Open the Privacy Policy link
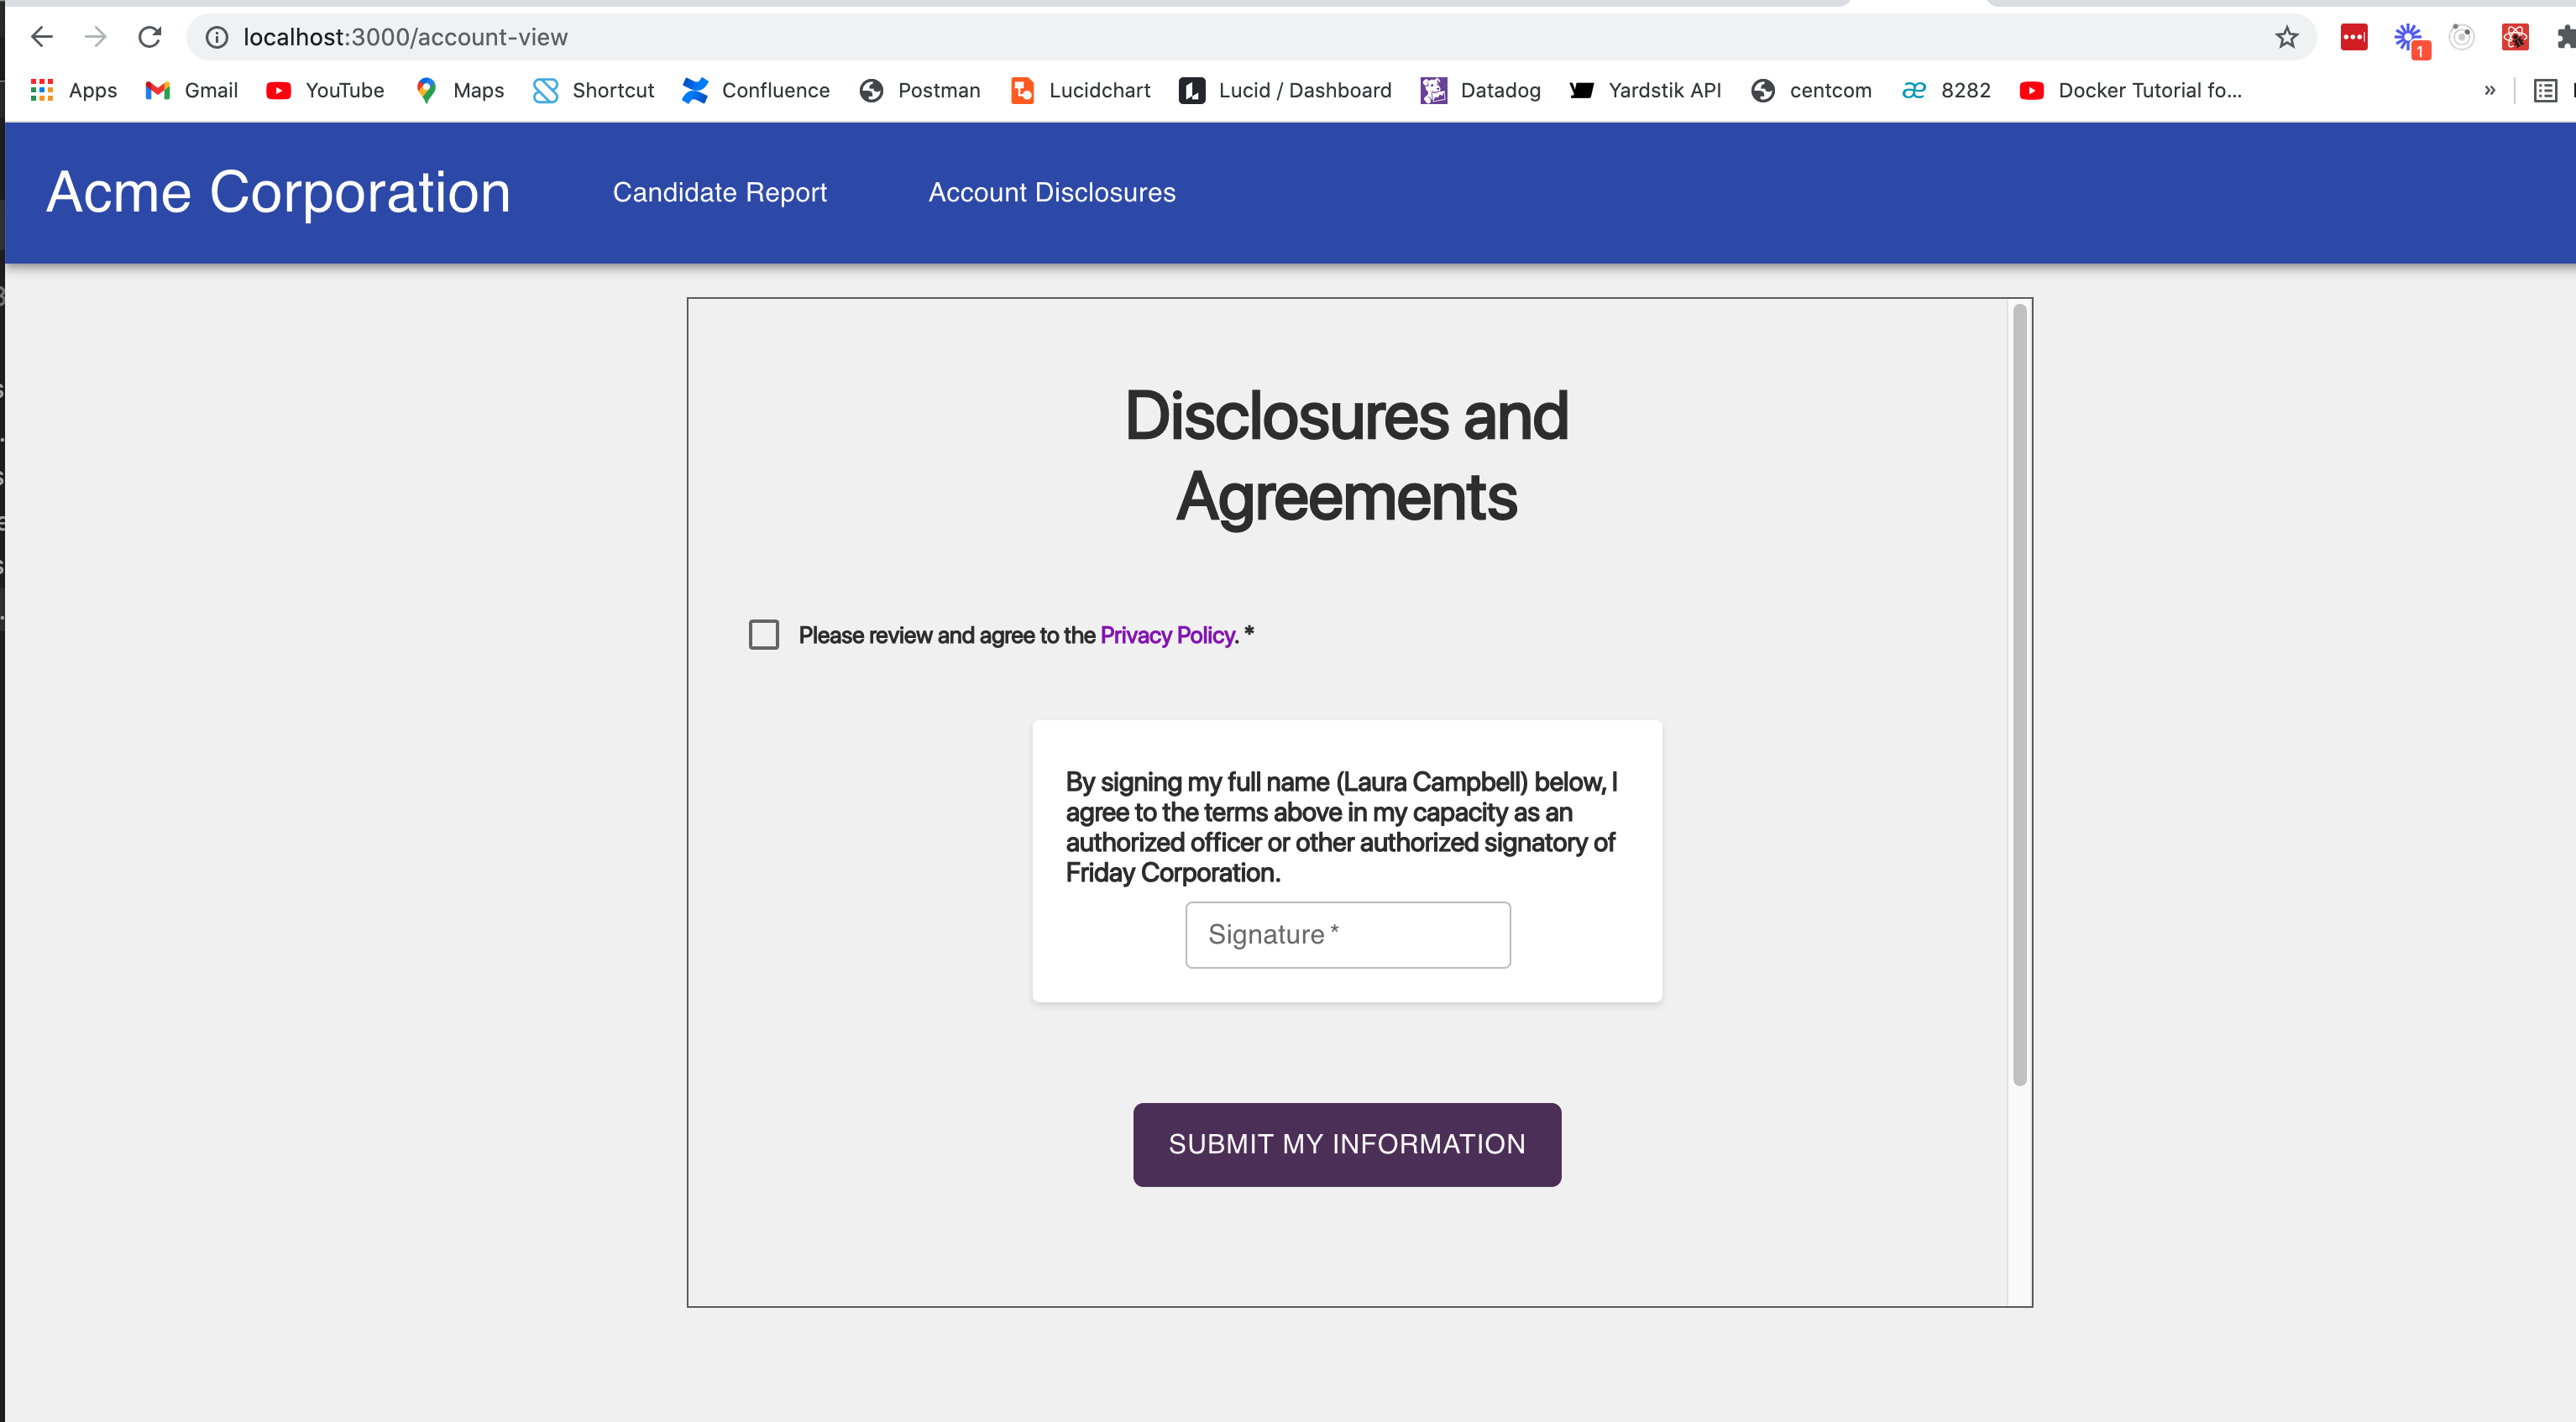The height and width of the screenshot is (1422, 2576). click(x=1168, y=635)
